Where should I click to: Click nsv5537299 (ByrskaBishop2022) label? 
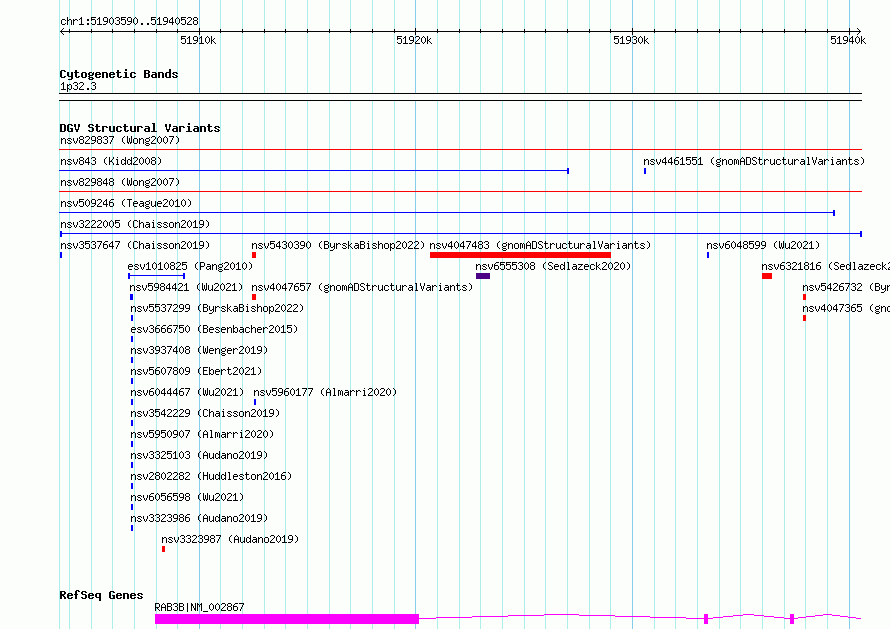[217, 308]
